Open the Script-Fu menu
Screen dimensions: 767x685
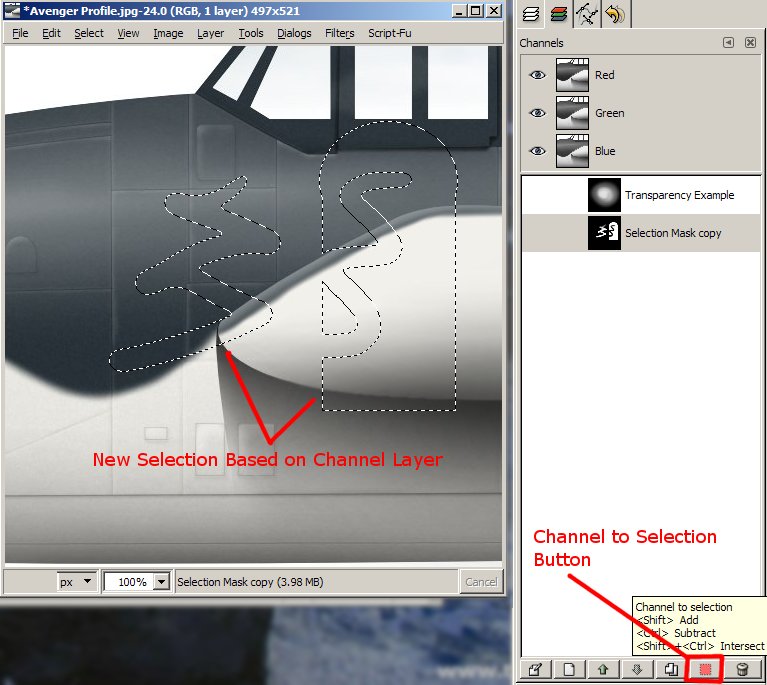(x=390, y=33)
